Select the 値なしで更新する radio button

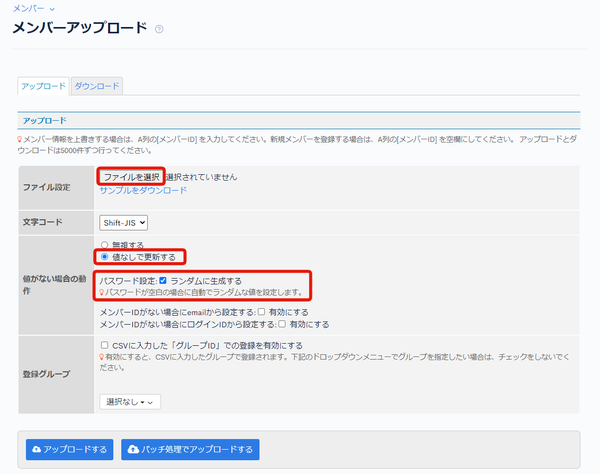(x=104, y=257)
